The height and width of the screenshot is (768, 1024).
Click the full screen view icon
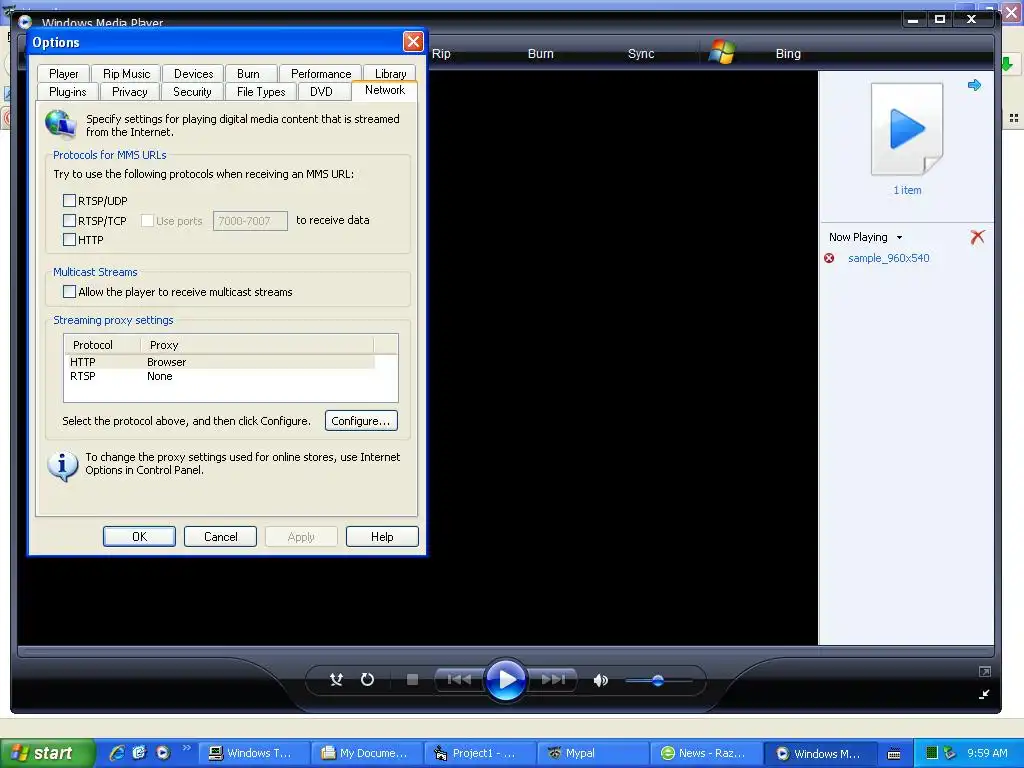click(x=985, y=671)
